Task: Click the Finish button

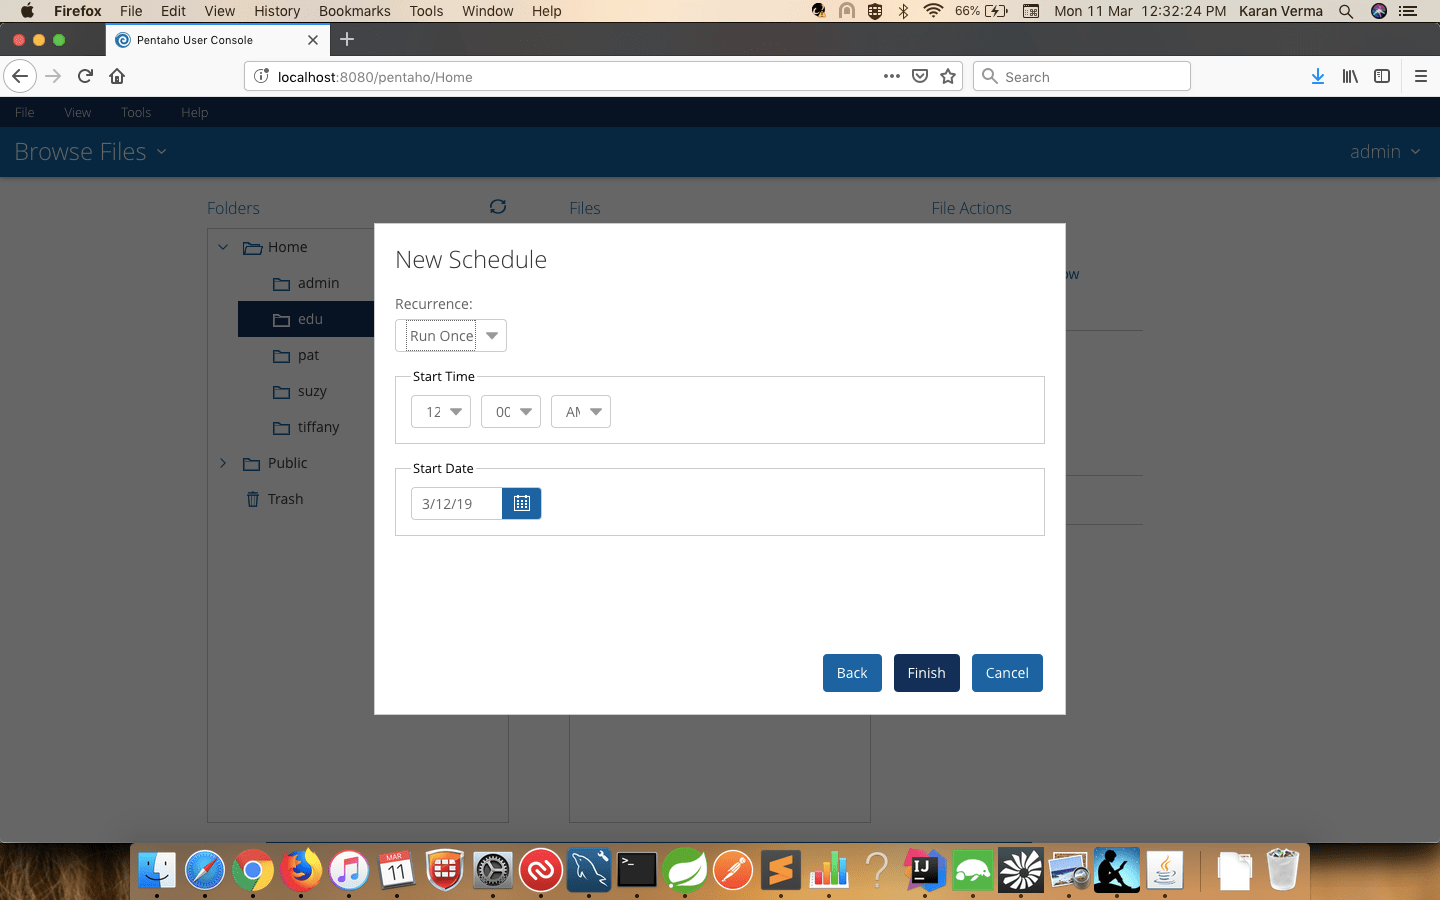Action: tap(926, 673)
